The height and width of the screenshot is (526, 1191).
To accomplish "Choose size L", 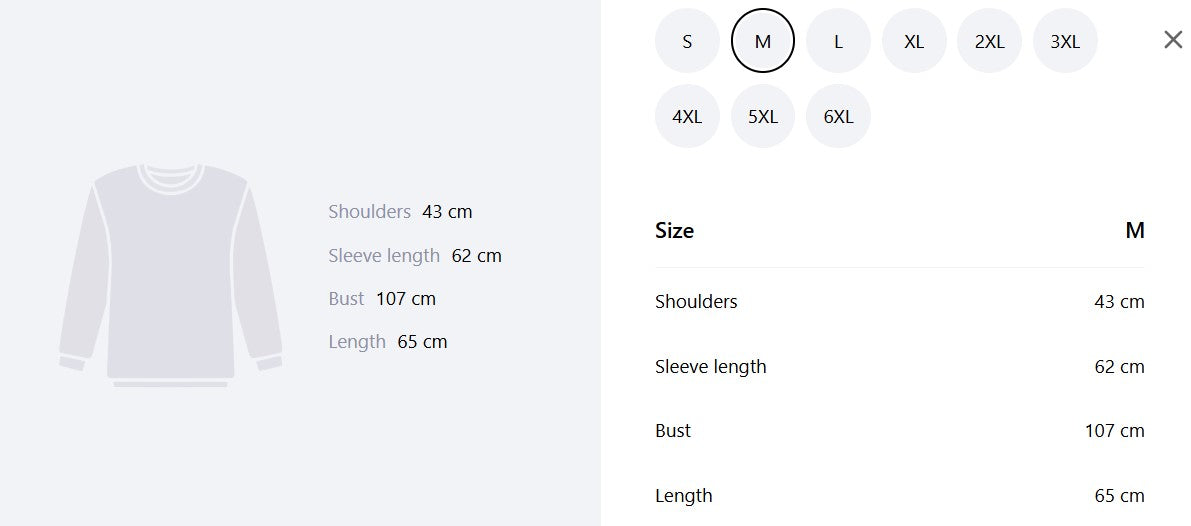I will point(838,41).
